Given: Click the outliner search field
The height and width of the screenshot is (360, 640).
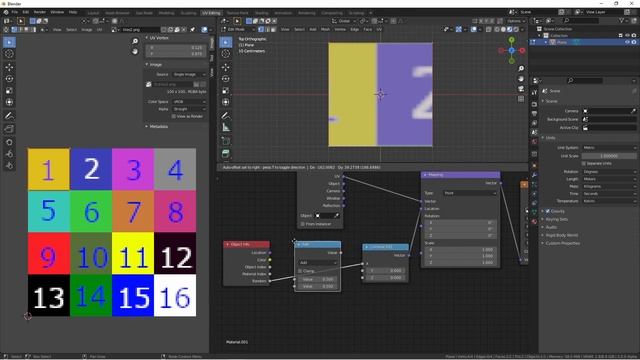Looking at the screenshot, I should [x=581, y=20].
